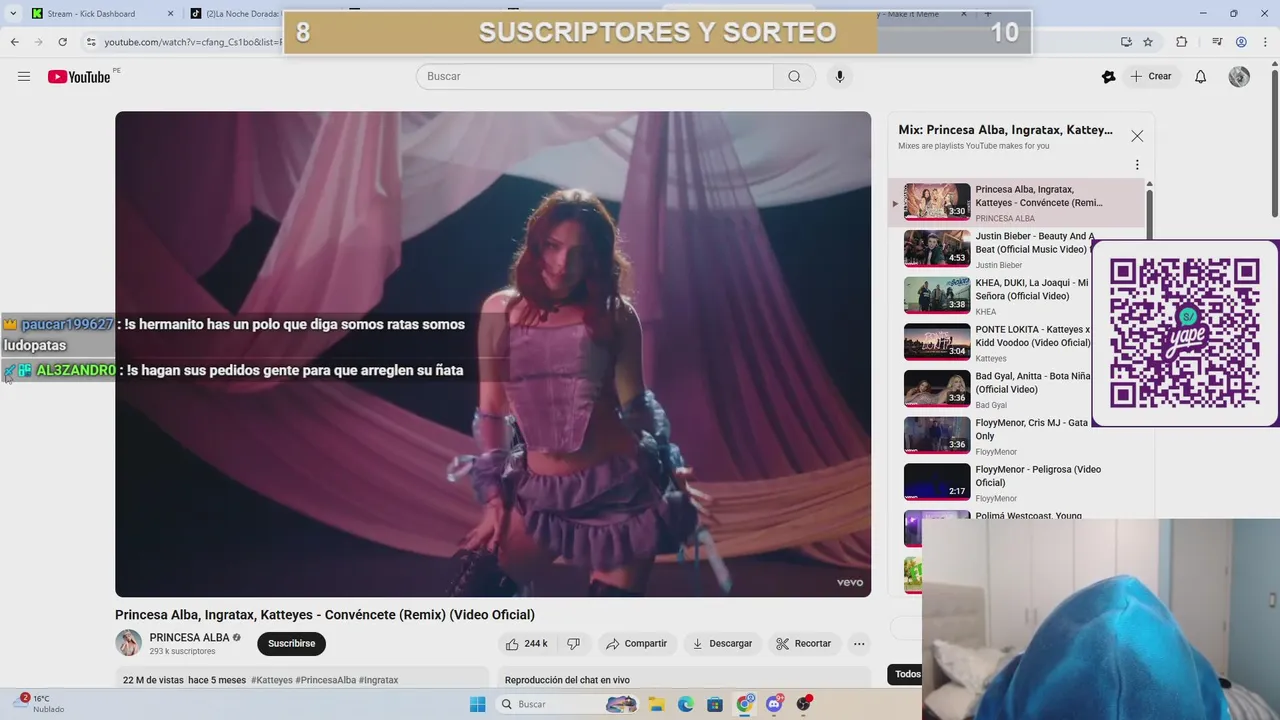Open more actions ellipsis below the video
Viewport: 1280px width, 720px height.
pos(859,643)
